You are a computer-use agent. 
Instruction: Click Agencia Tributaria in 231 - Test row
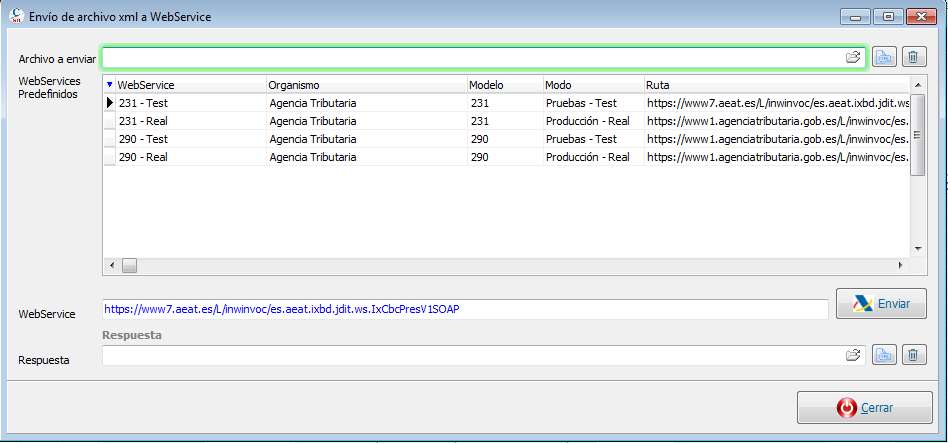tap(313, 103)
